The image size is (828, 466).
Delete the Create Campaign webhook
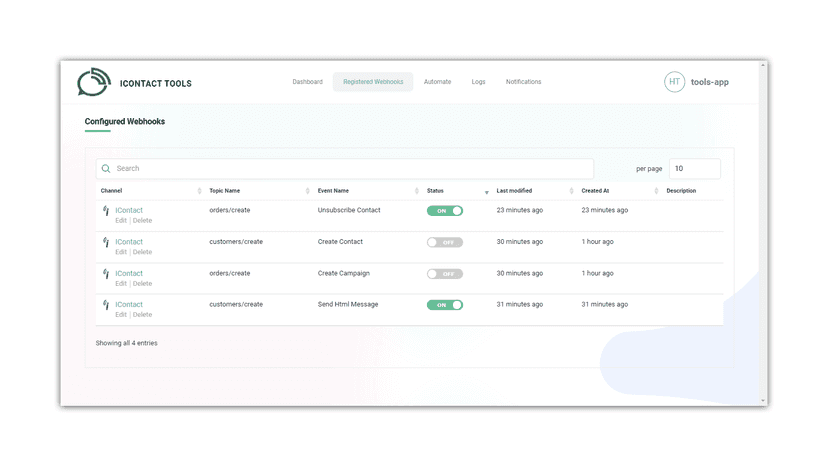point(142,284)
